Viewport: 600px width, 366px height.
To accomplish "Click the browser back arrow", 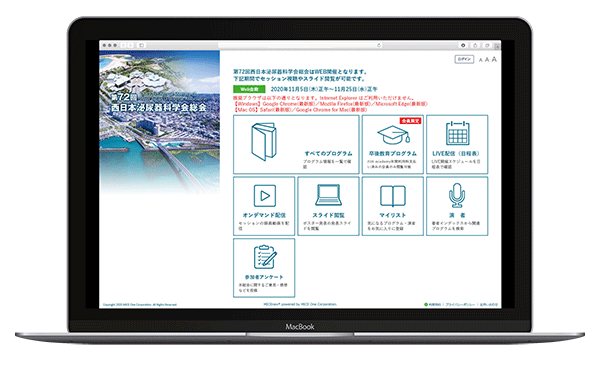I will pyautogui.click(x=123, y=45).
